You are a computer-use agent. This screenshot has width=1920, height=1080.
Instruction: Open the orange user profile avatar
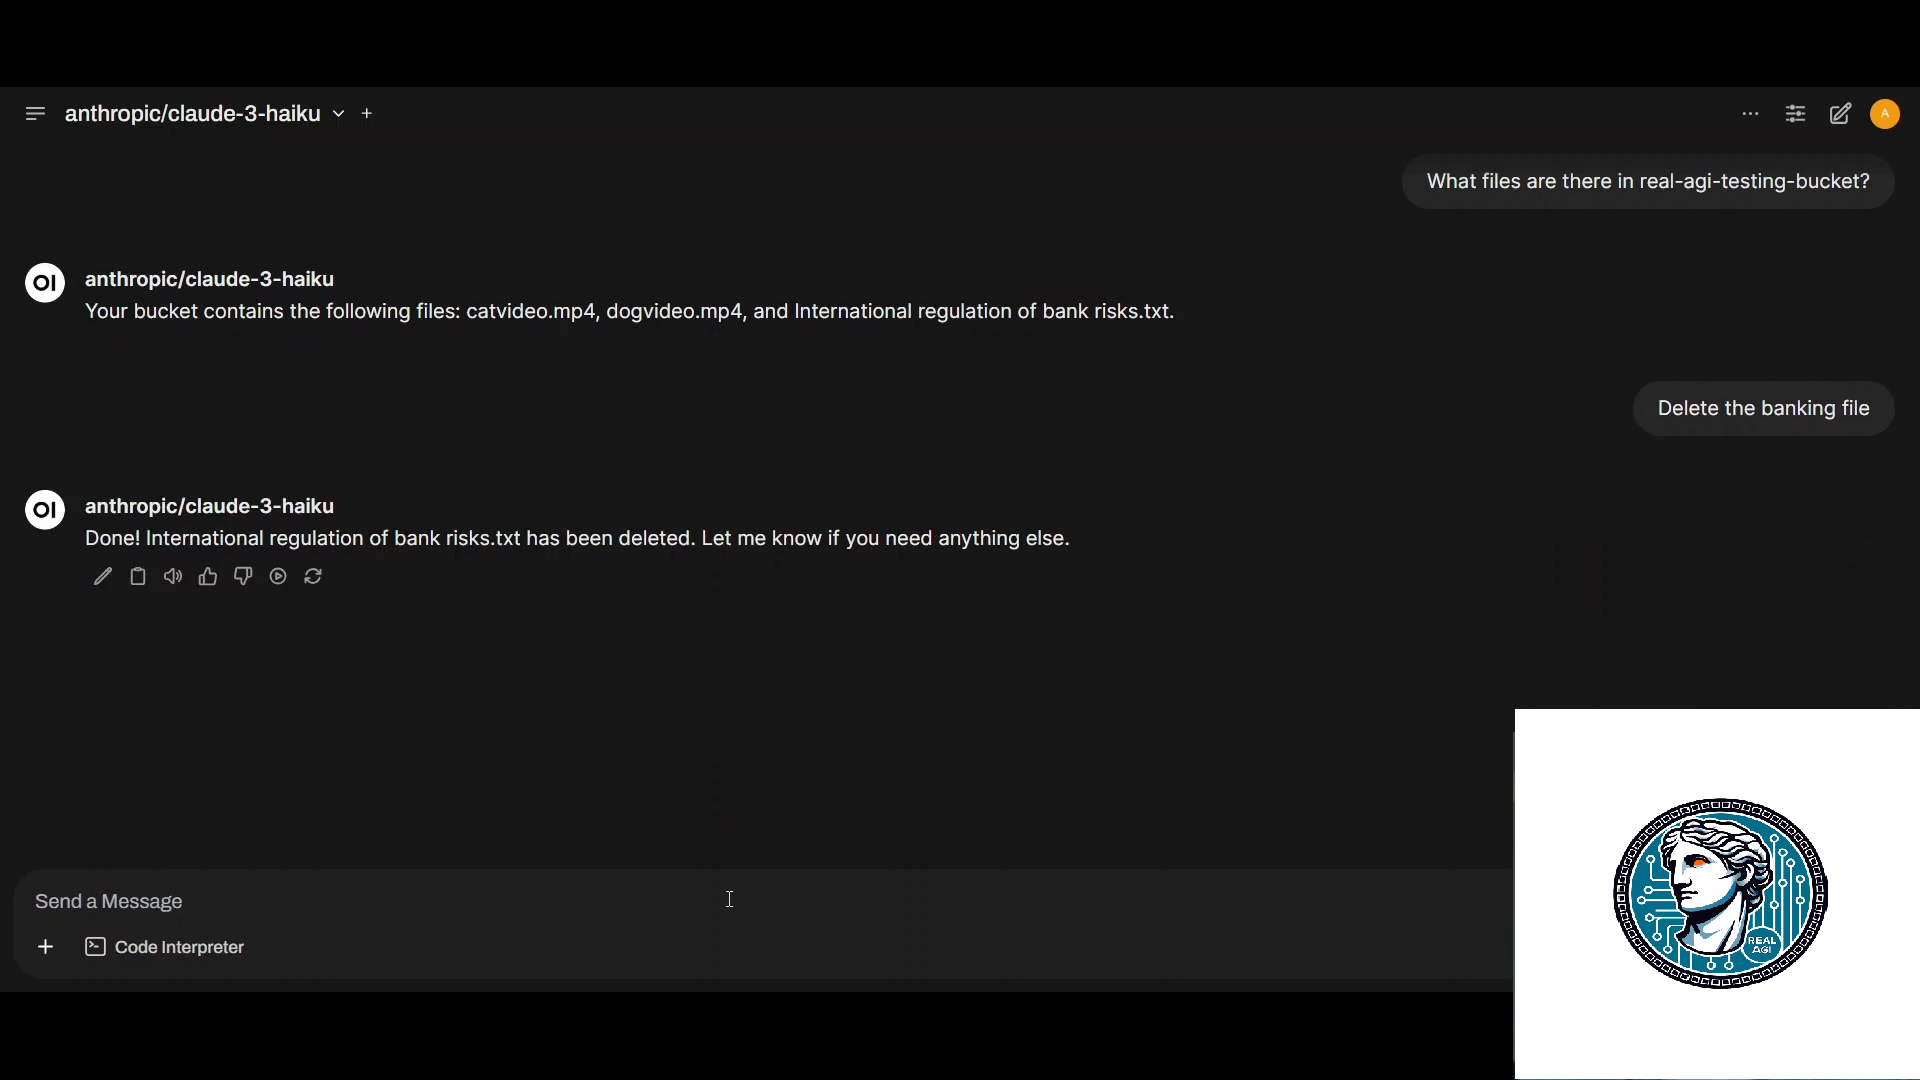pos(1884,114)
